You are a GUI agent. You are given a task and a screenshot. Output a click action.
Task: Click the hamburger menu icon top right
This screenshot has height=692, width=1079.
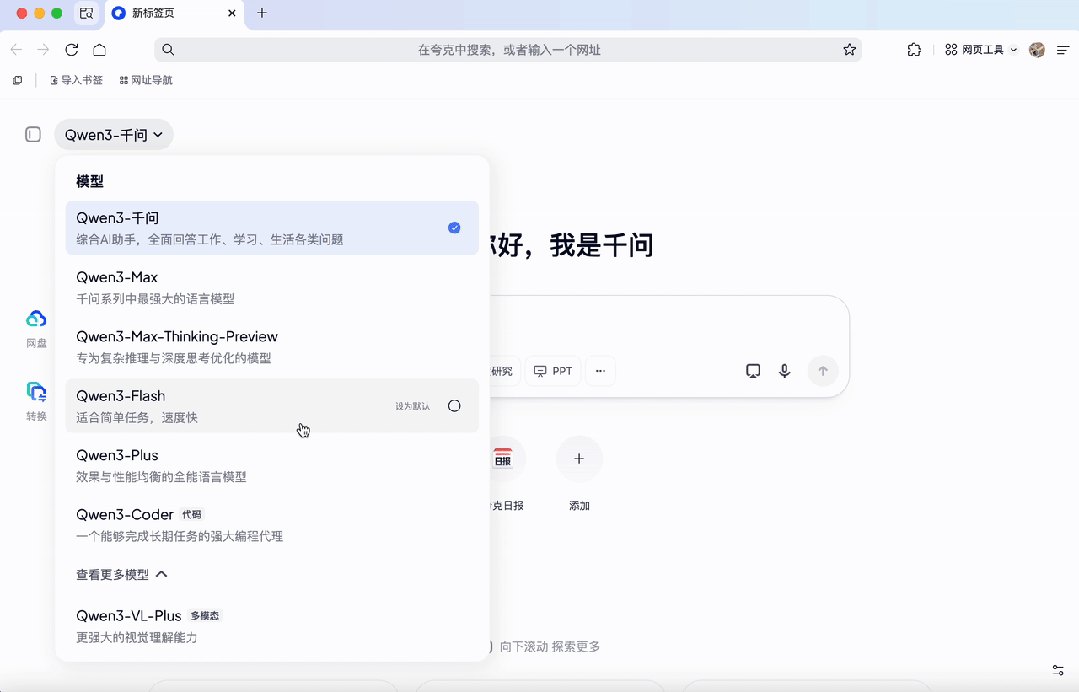tap(1063, 48)
